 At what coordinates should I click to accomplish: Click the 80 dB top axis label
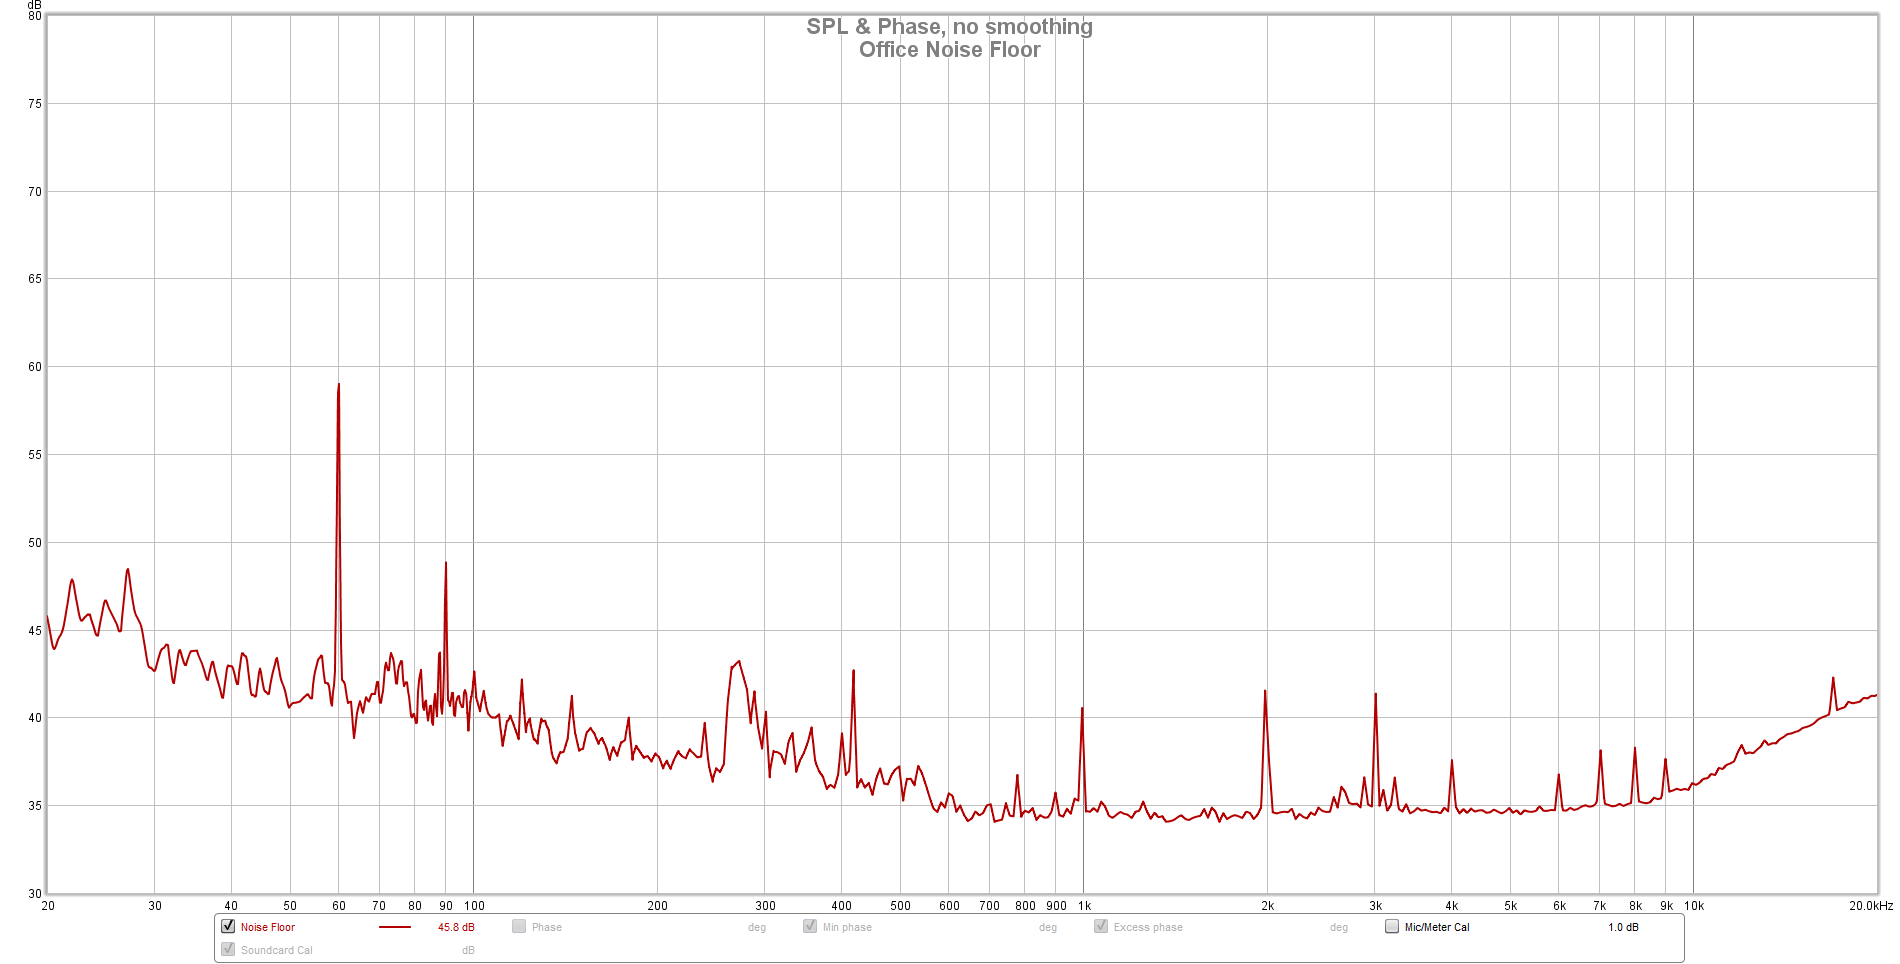35,16
